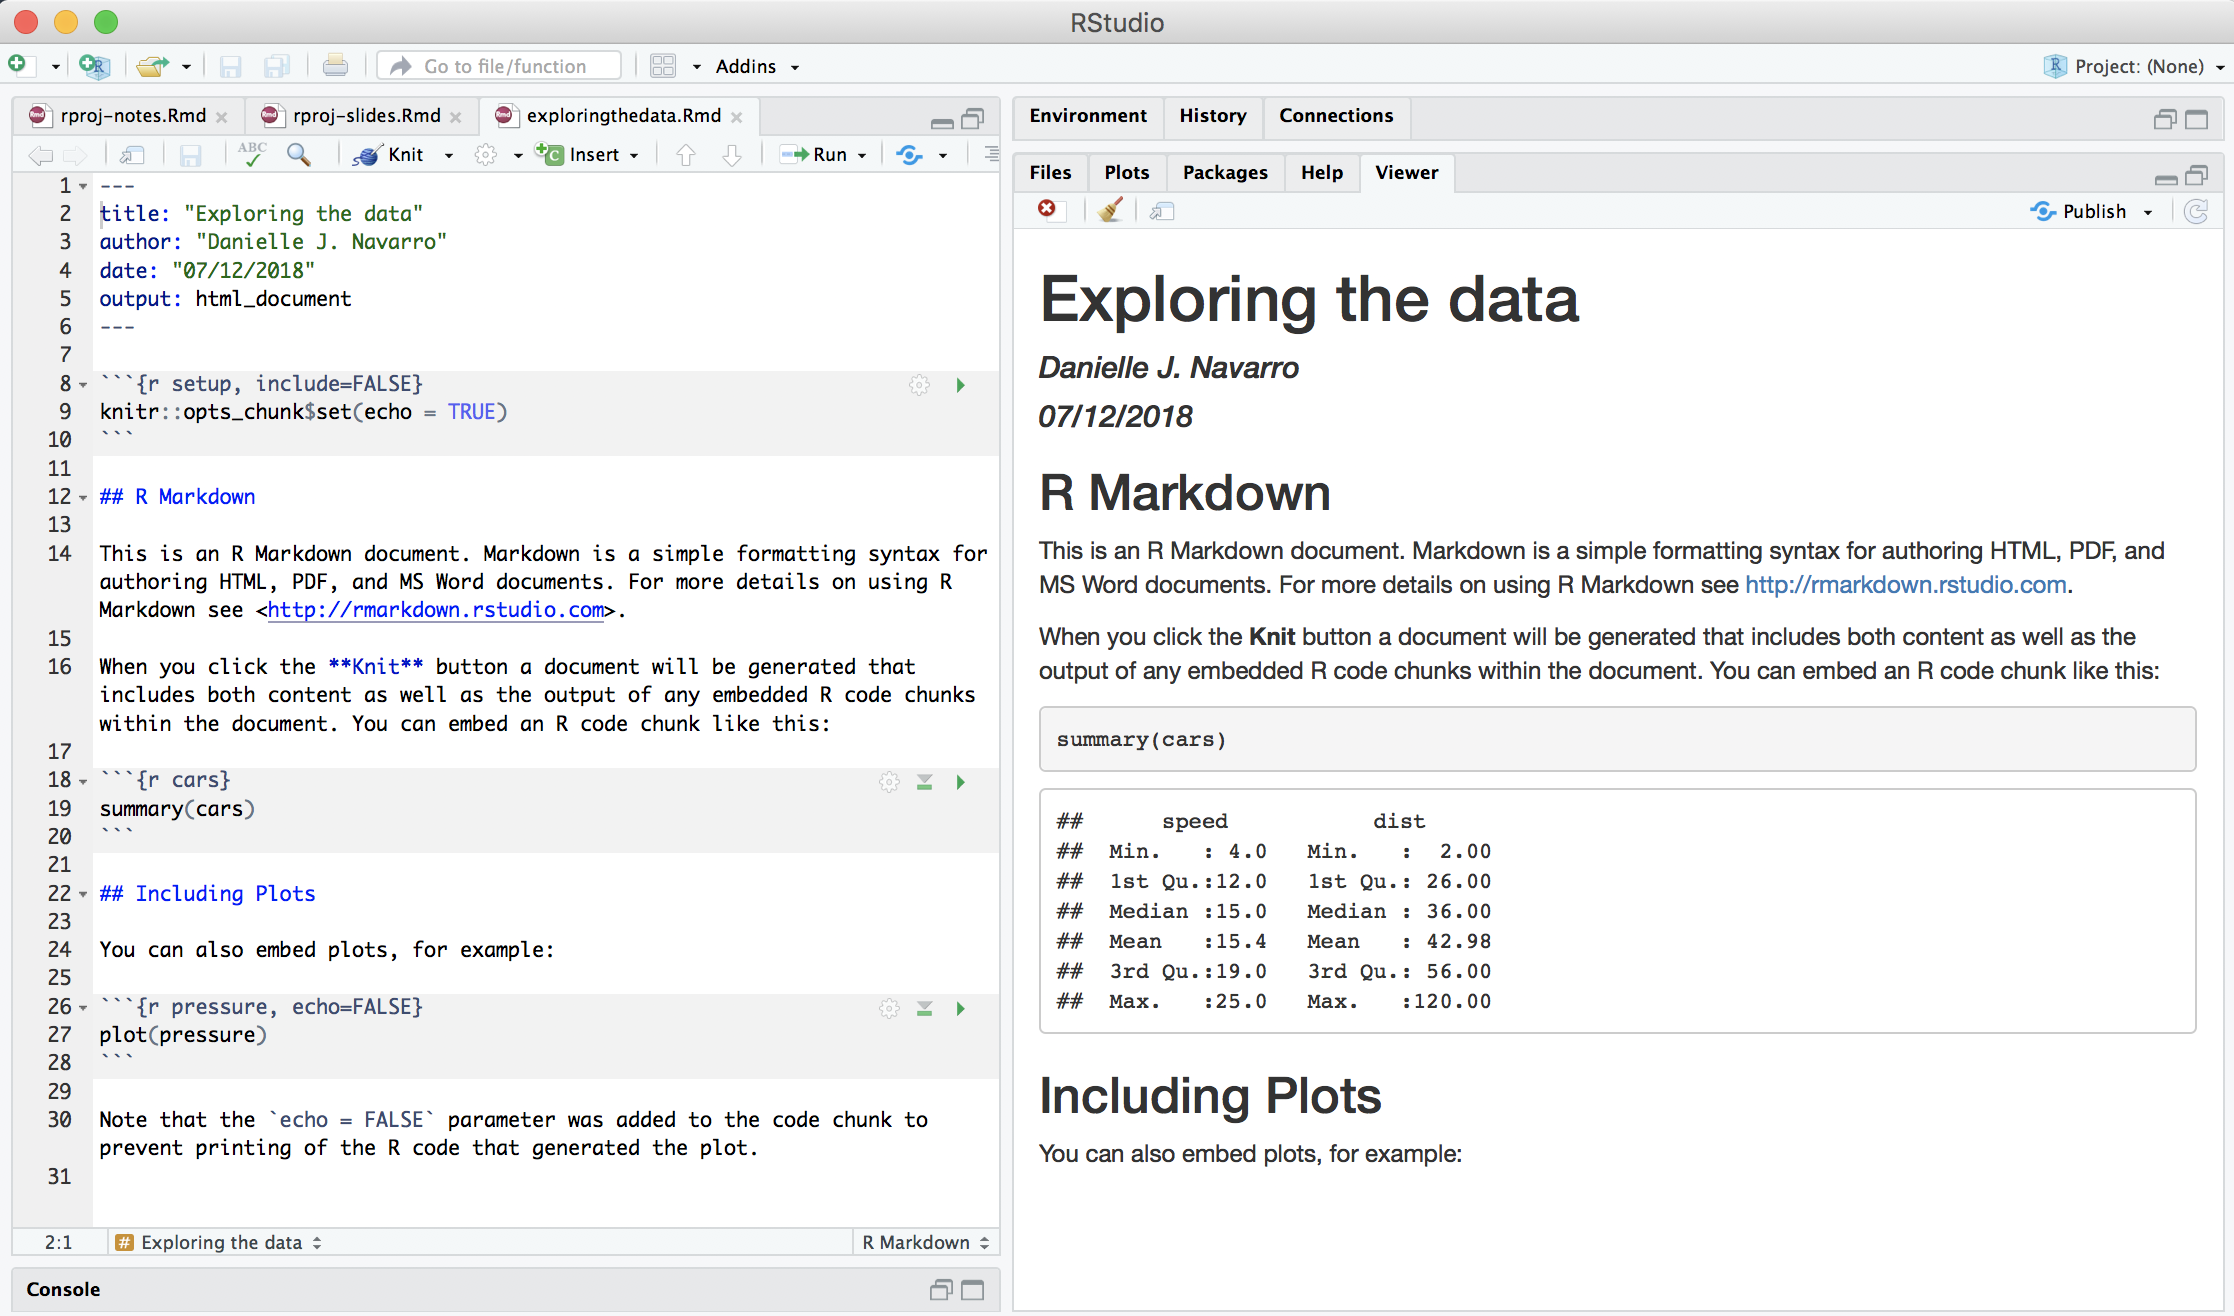This screenshot has height=1316, width=2234.
Task: Click the find/replace magnifying glass icon
Action: 298,154
